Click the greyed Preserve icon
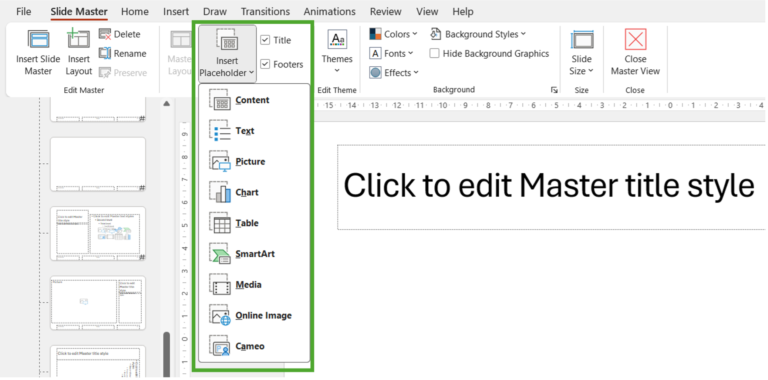 (x=105, y=72)
